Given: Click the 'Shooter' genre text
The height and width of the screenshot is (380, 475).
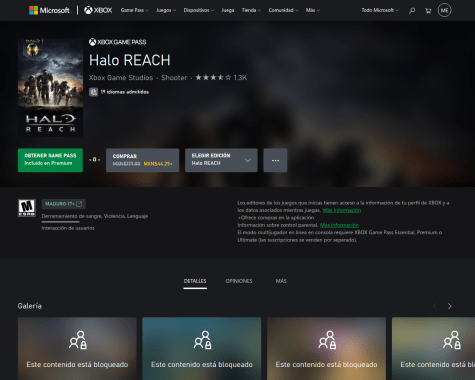Looking at the screenshot, I should [174, 78].
